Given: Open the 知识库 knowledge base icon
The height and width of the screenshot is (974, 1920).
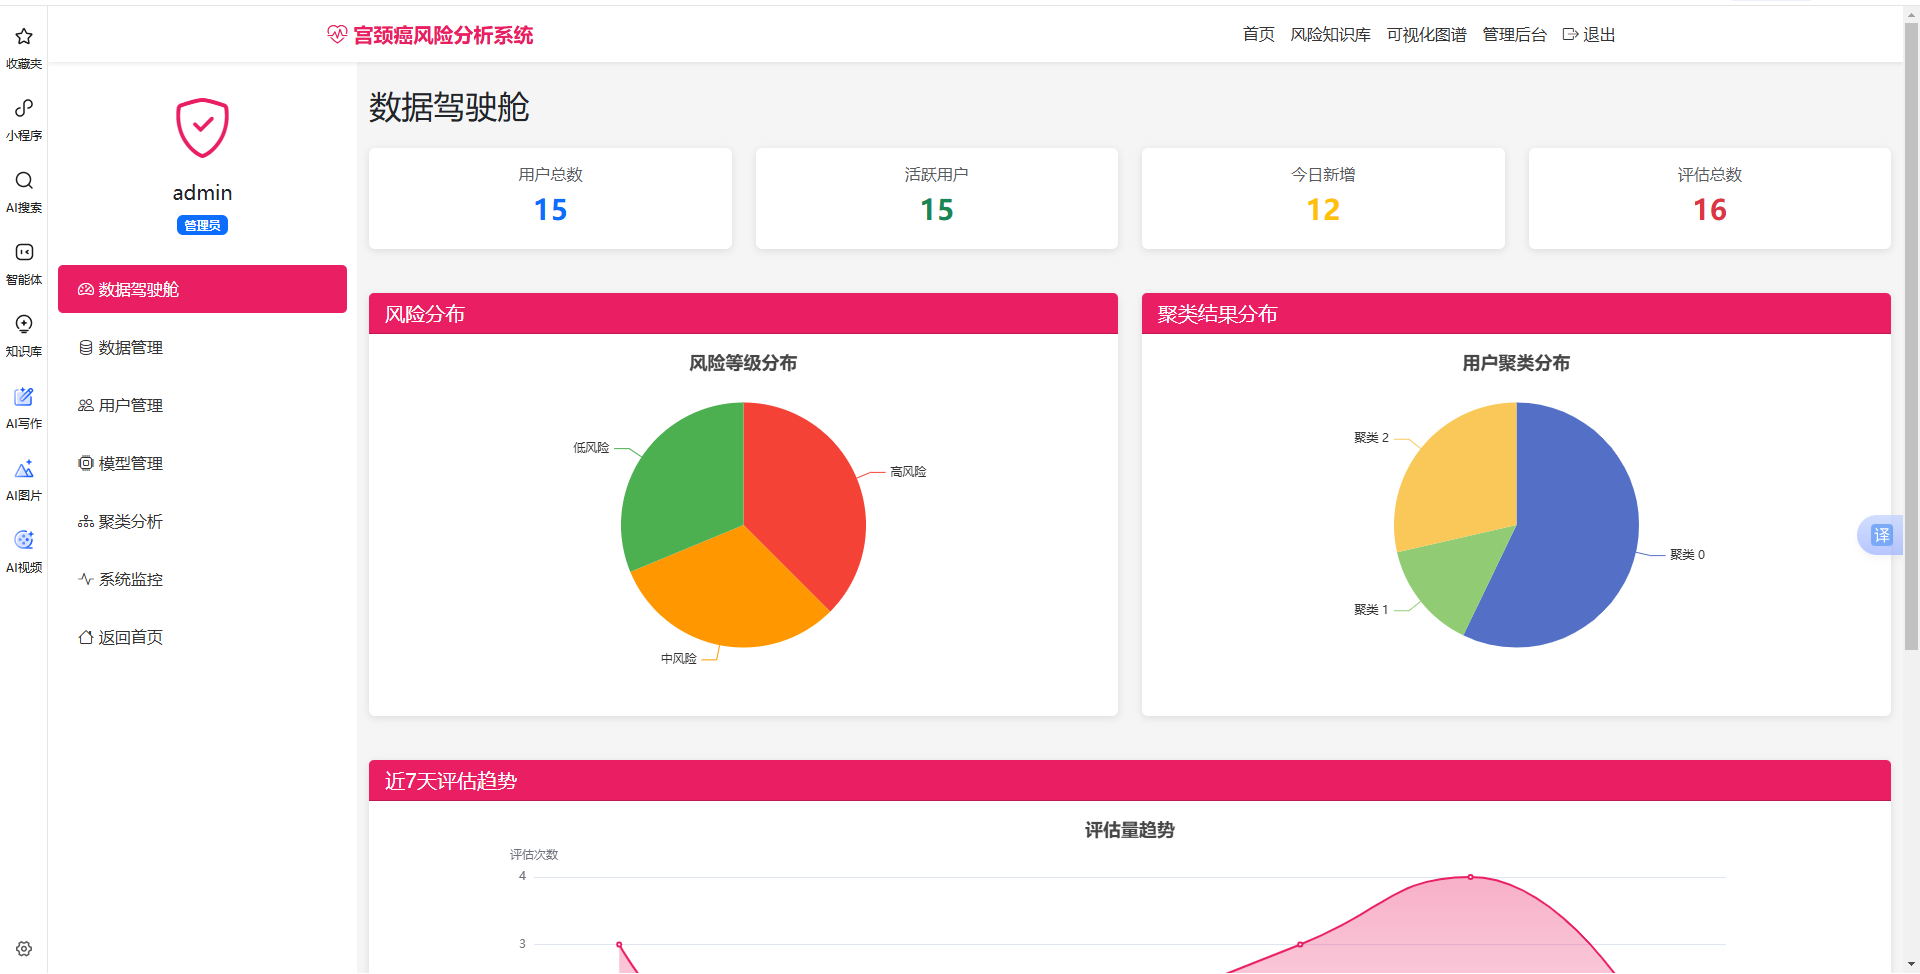Looking at the screenshot, I should point(24,324).
